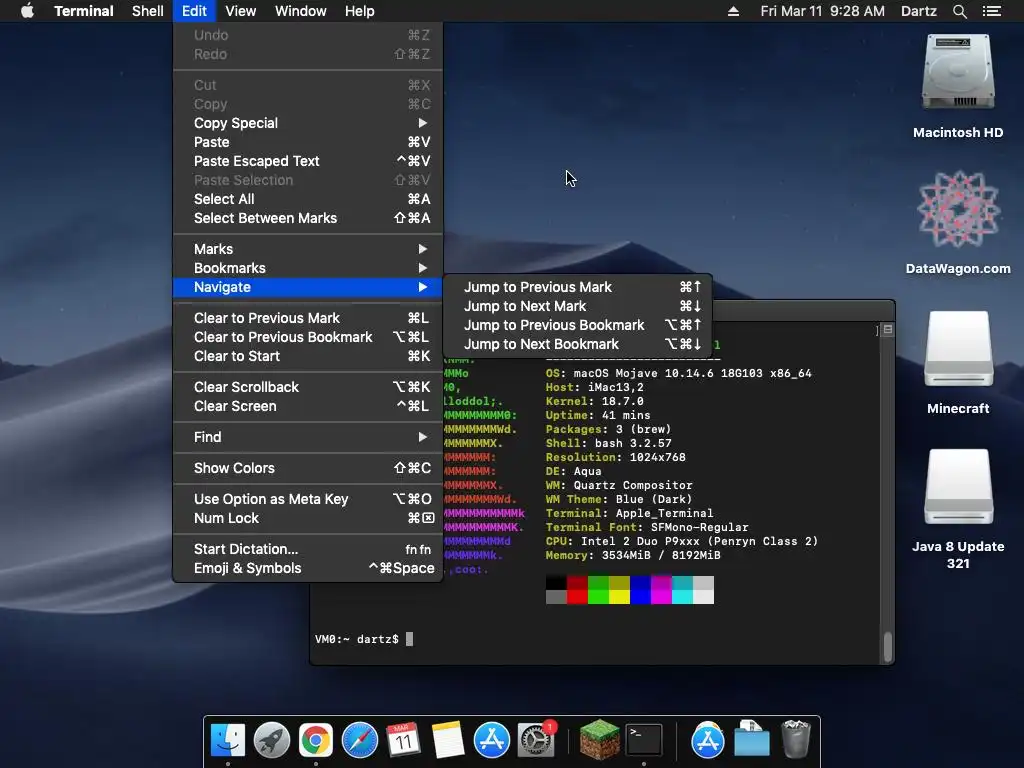The image size is (1024, 768).
Task: Select the highlighted Navigate menu item
Action: coord(308,287)
